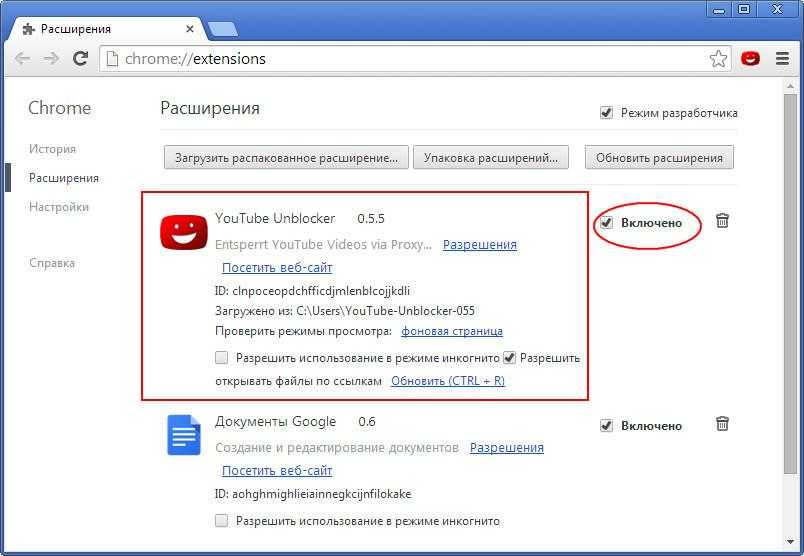
Task: Go forward using the browser forward arrow
Action: tap(51, 58)
